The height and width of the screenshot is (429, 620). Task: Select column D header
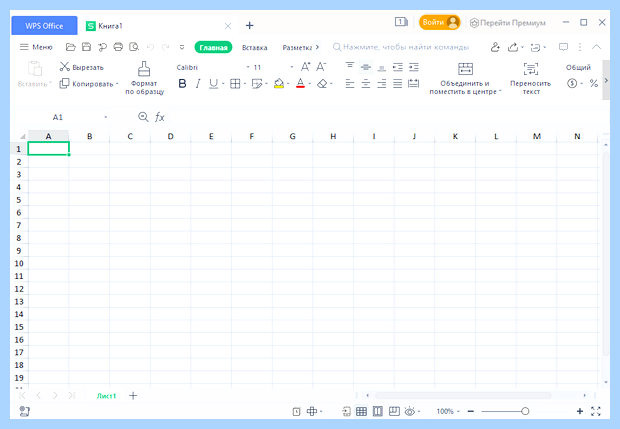click(170, 136)
